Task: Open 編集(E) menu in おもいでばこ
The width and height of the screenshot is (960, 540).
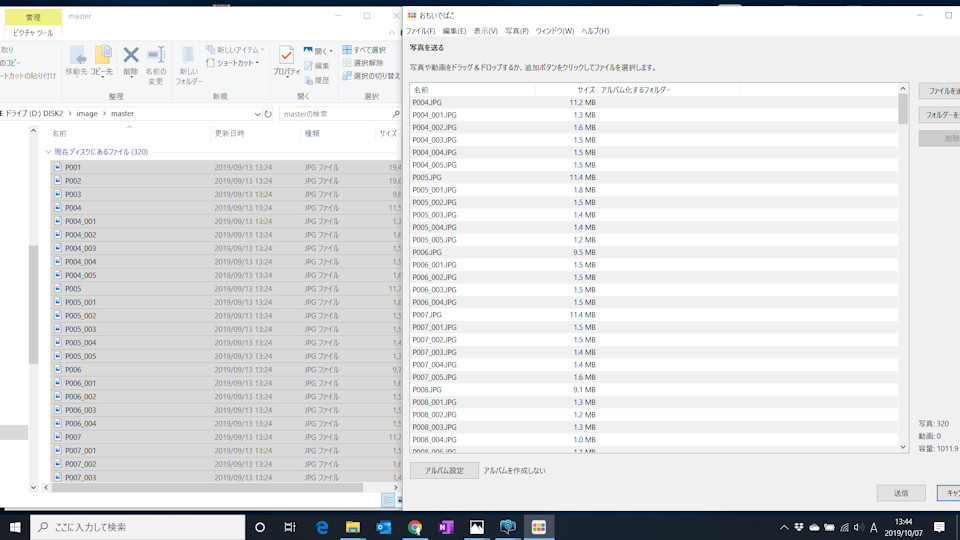Action: (454, 31)
